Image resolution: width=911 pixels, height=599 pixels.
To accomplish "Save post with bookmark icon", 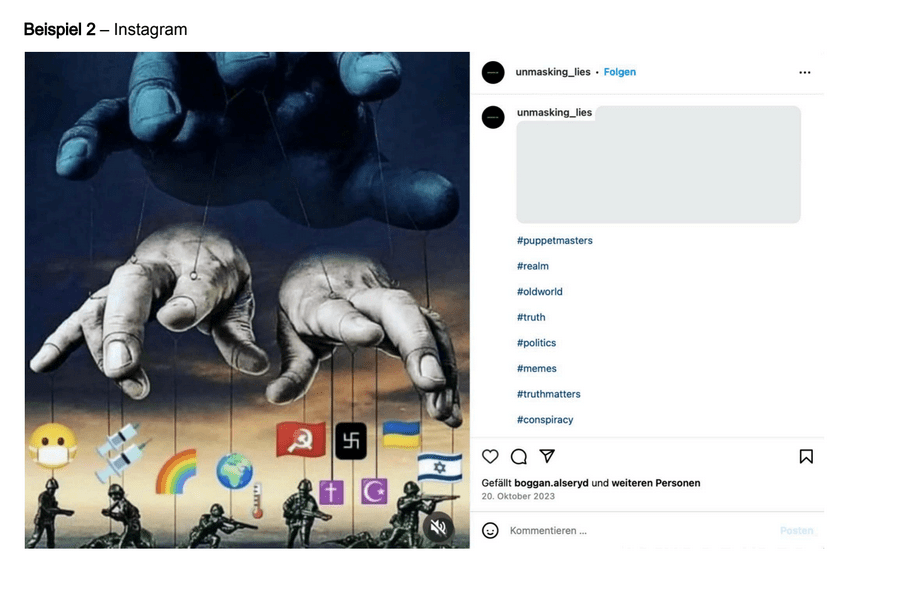I will pyautogui.click(x=806, y=457).
